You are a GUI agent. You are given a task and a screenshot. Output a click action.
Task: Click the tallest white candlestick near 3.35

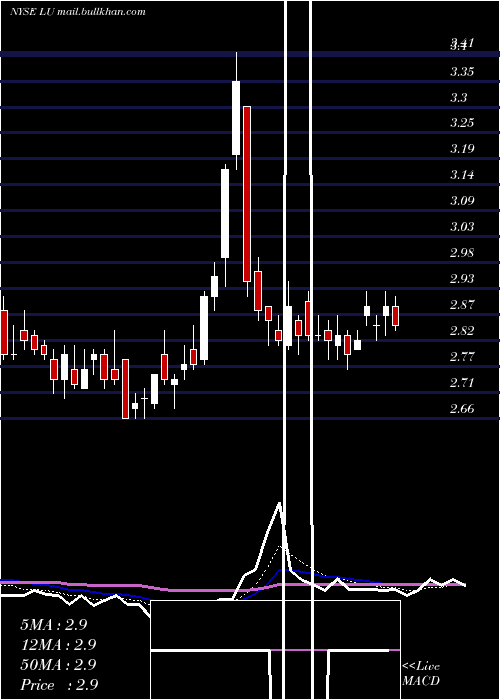[236, 118]
